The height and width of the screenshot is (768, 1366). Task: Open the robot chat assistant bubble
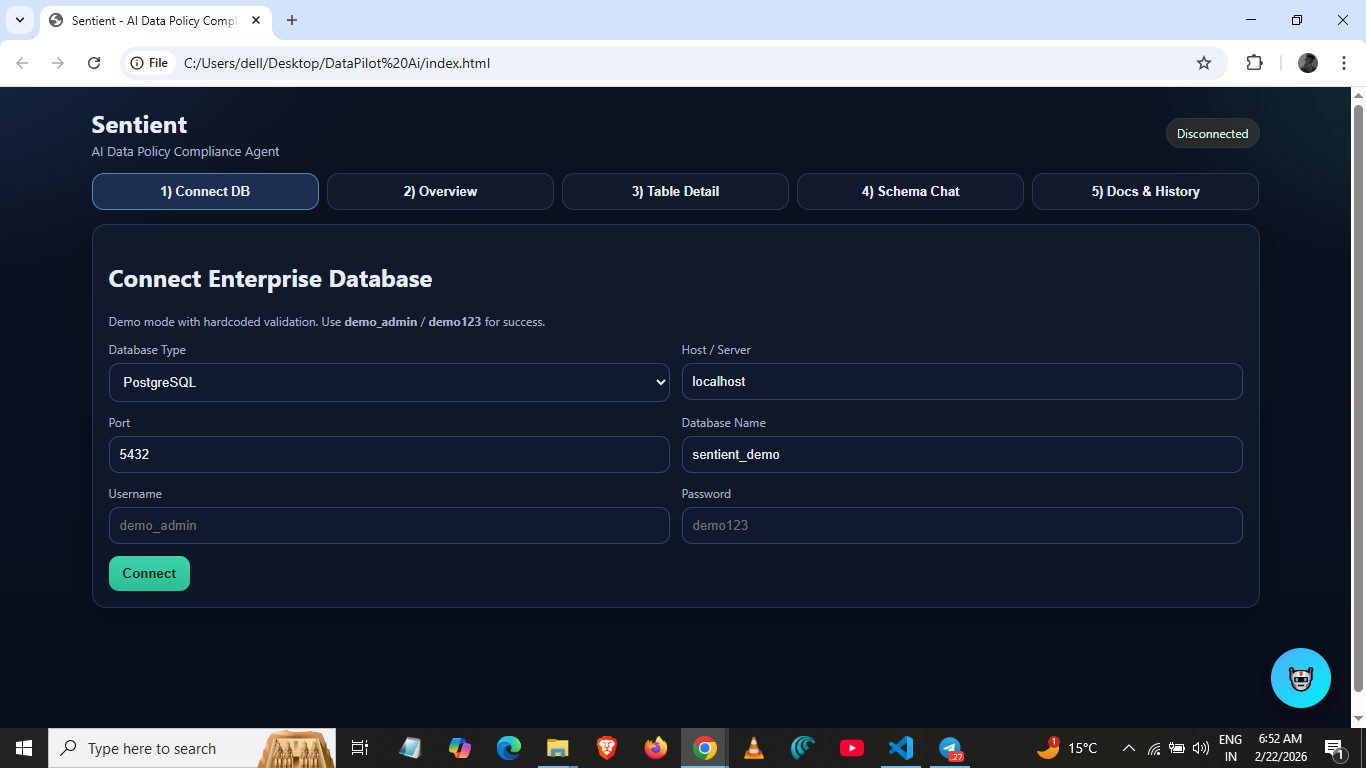1300,678
